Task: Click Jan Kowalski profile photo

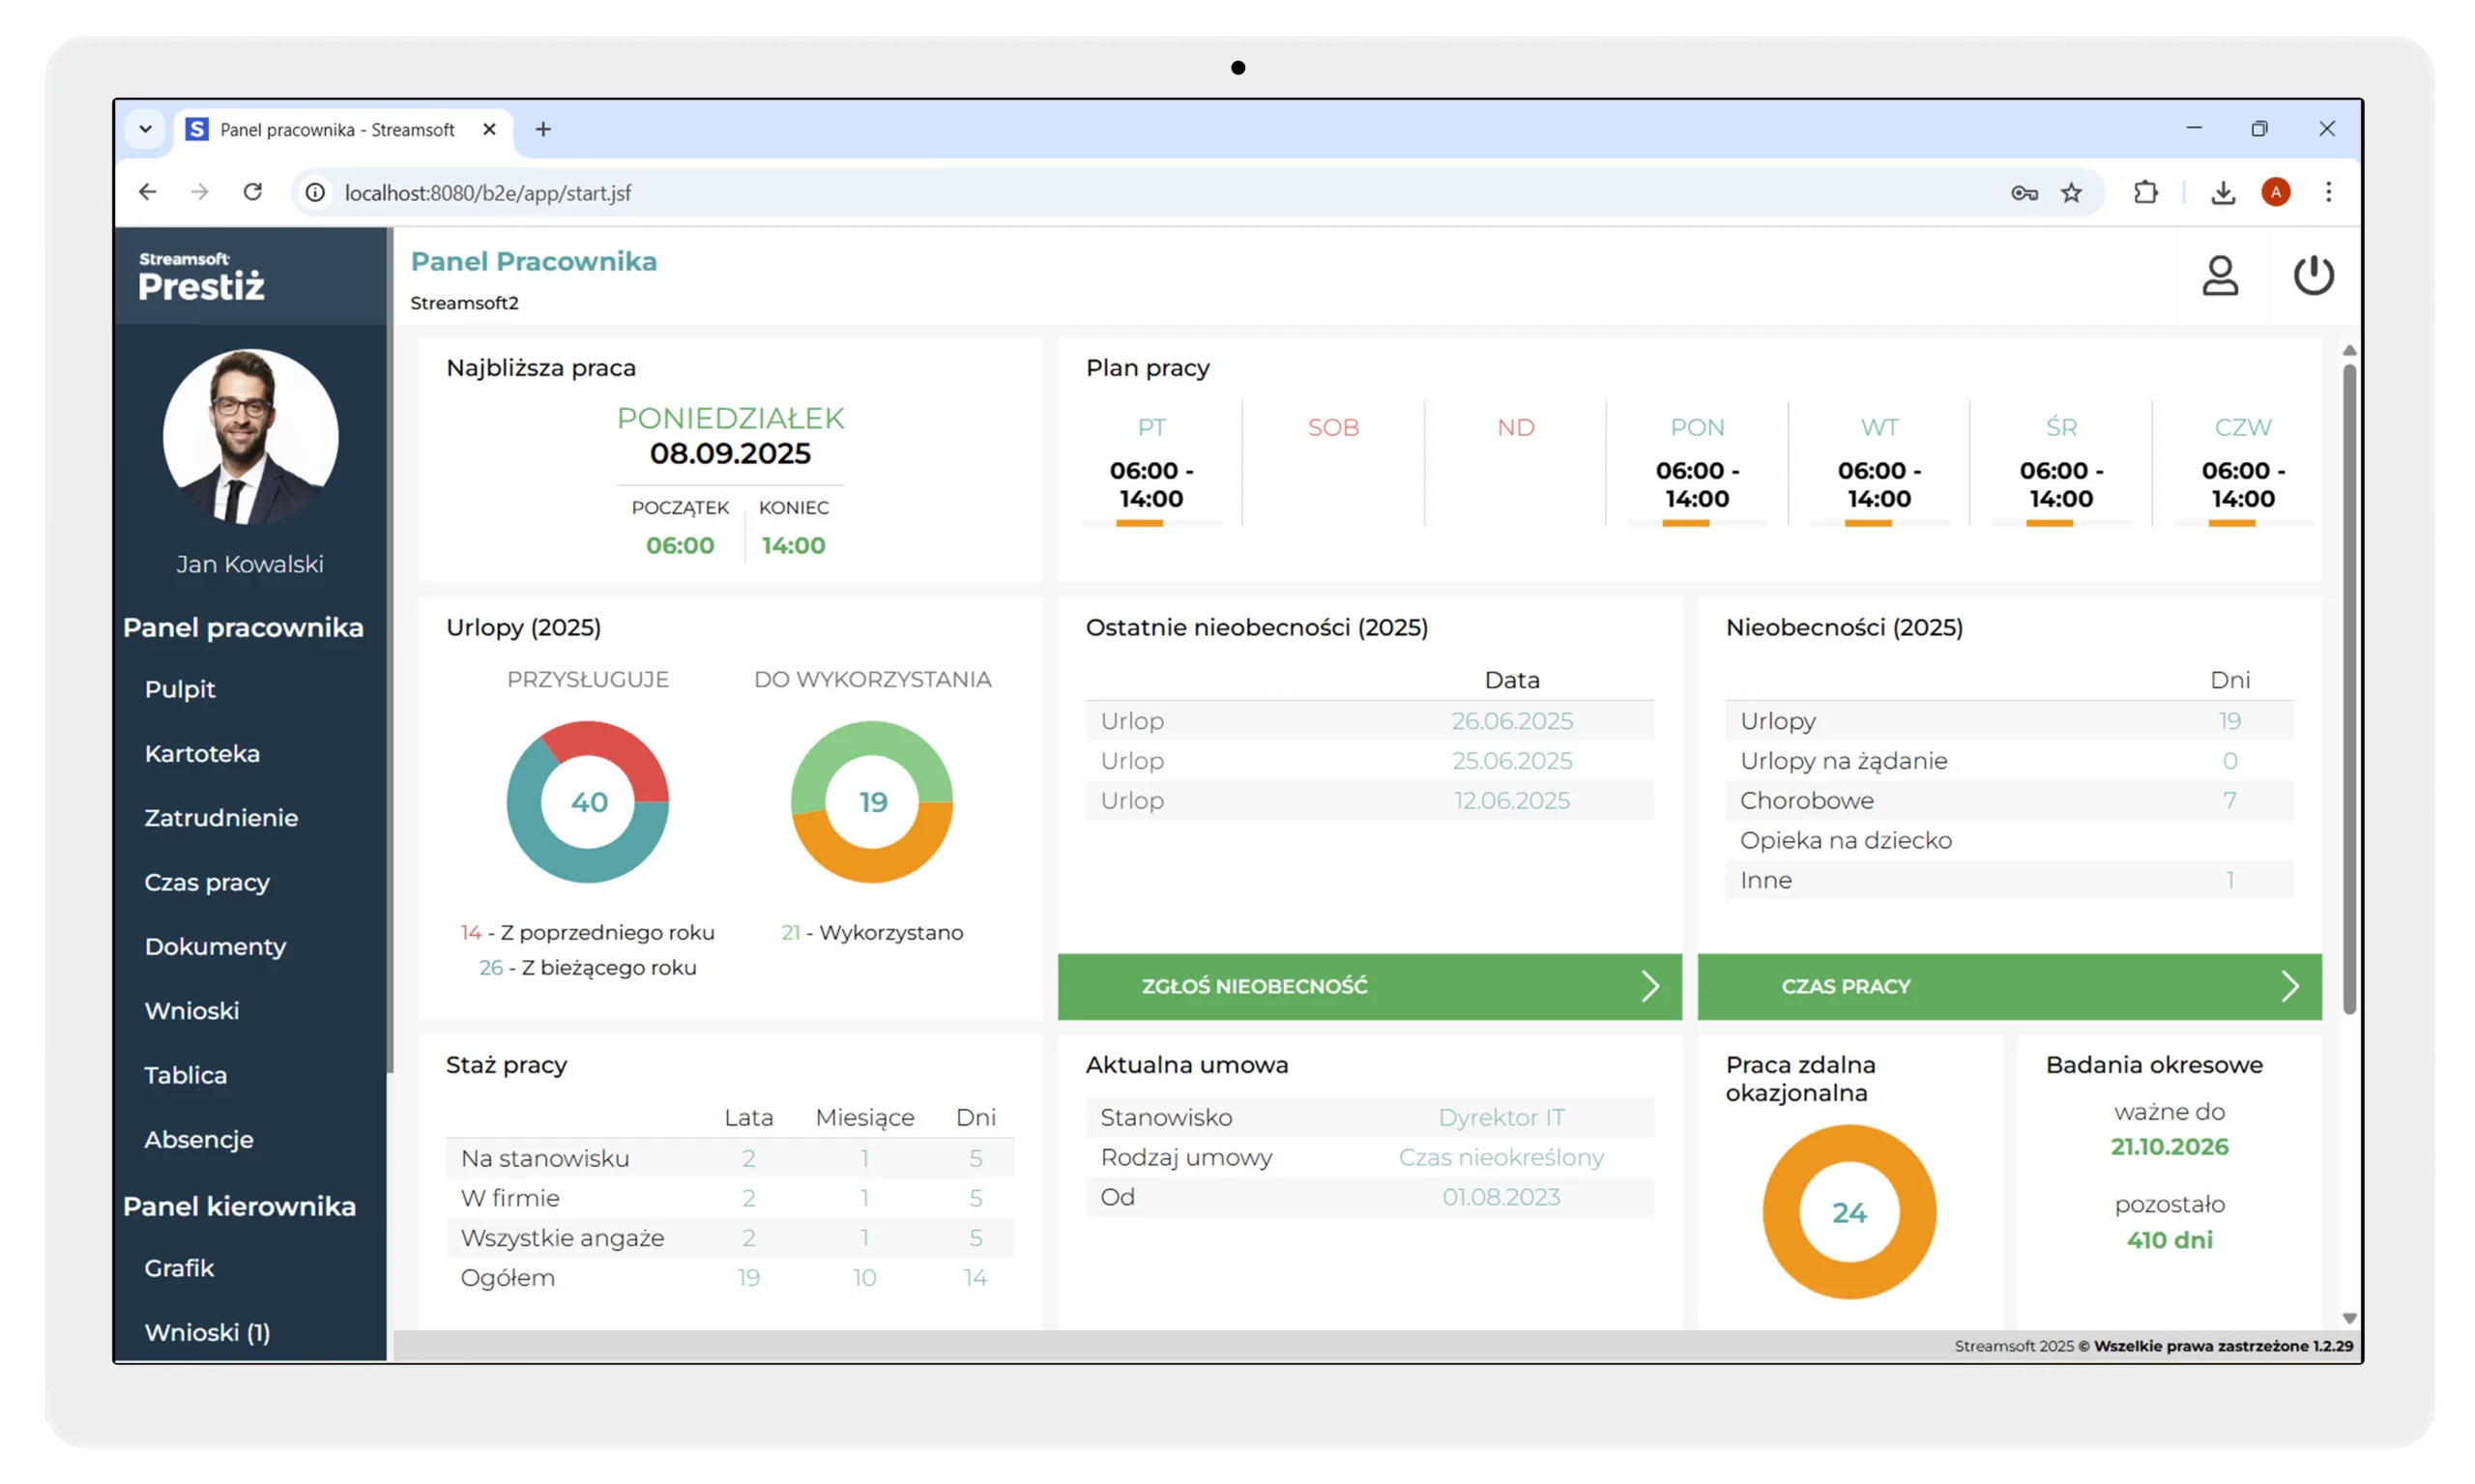Action: [x=250, y=436]
